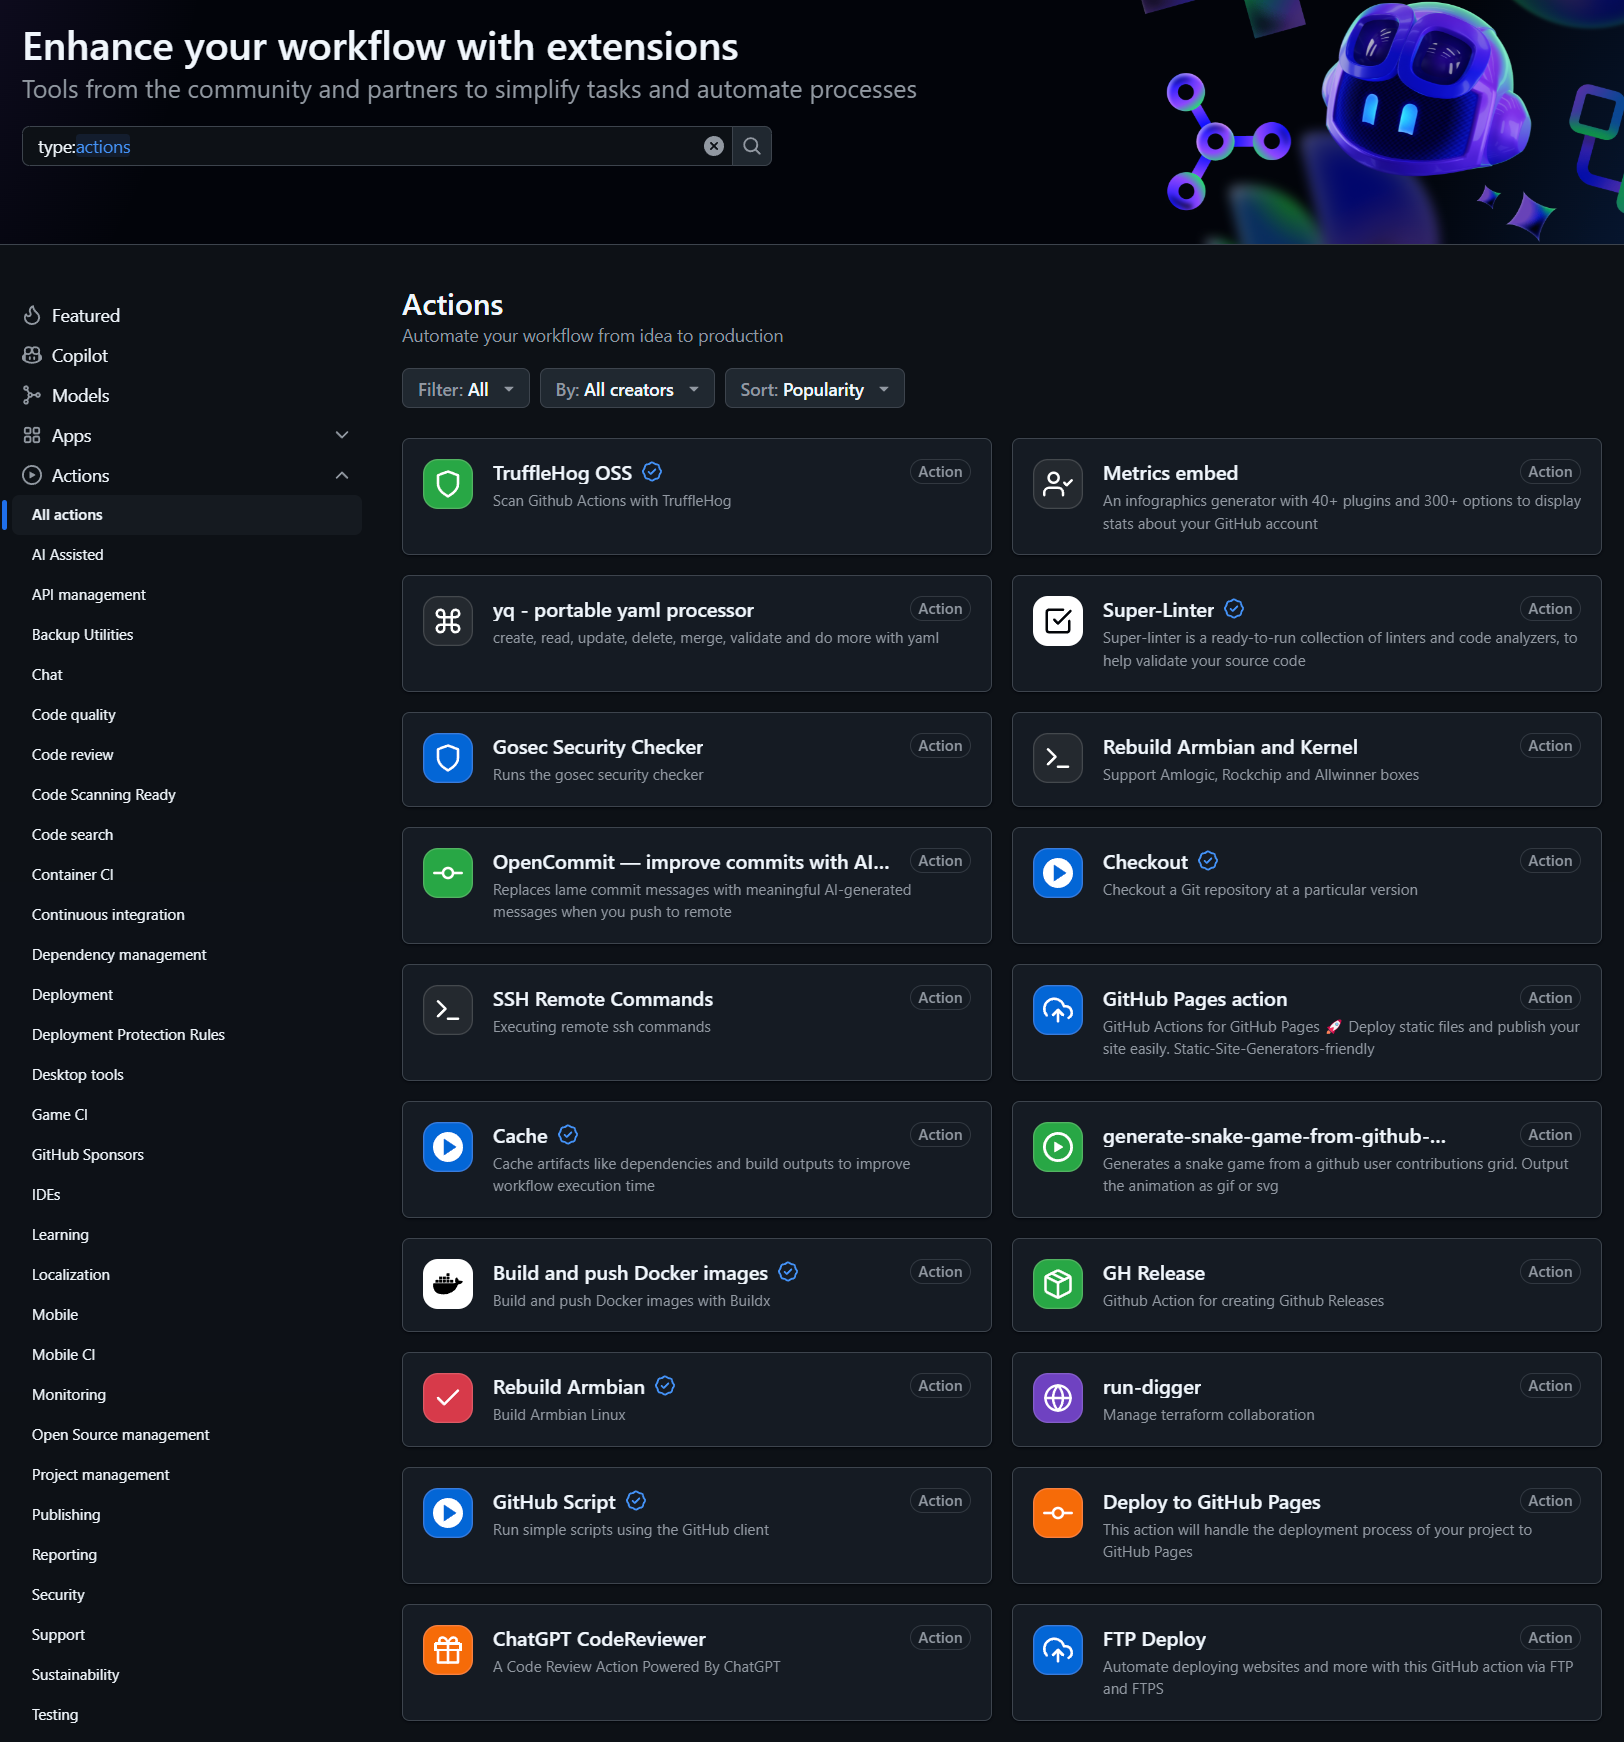Image resolution: width=1624 pixels, height=1742 pixels.
Task: Open the TruffleHog OSS green shield icon
Action: [x=448, y=484]
